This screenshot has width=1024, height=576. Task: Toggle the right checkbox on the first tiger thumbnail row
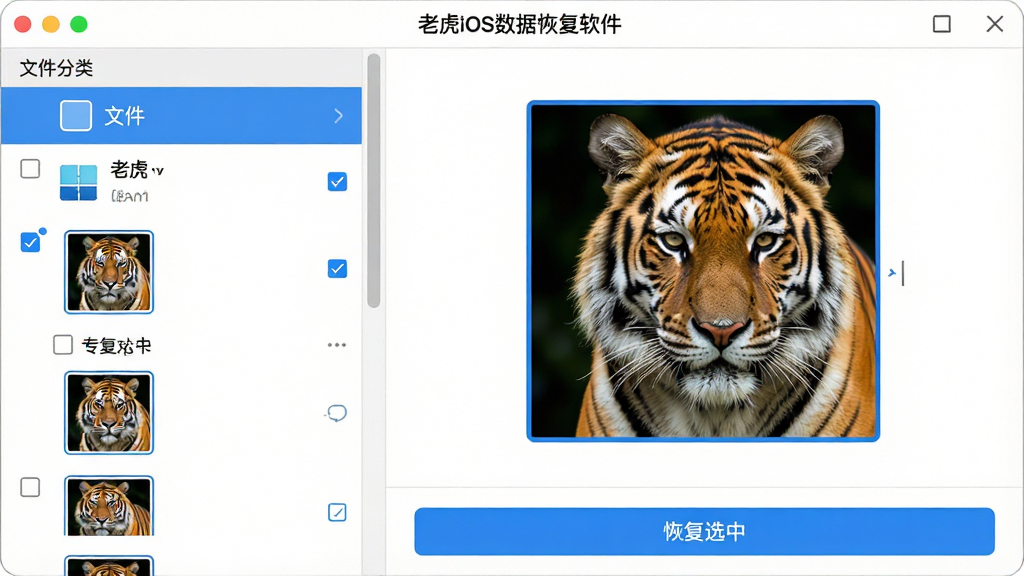(x=337, y=268)
